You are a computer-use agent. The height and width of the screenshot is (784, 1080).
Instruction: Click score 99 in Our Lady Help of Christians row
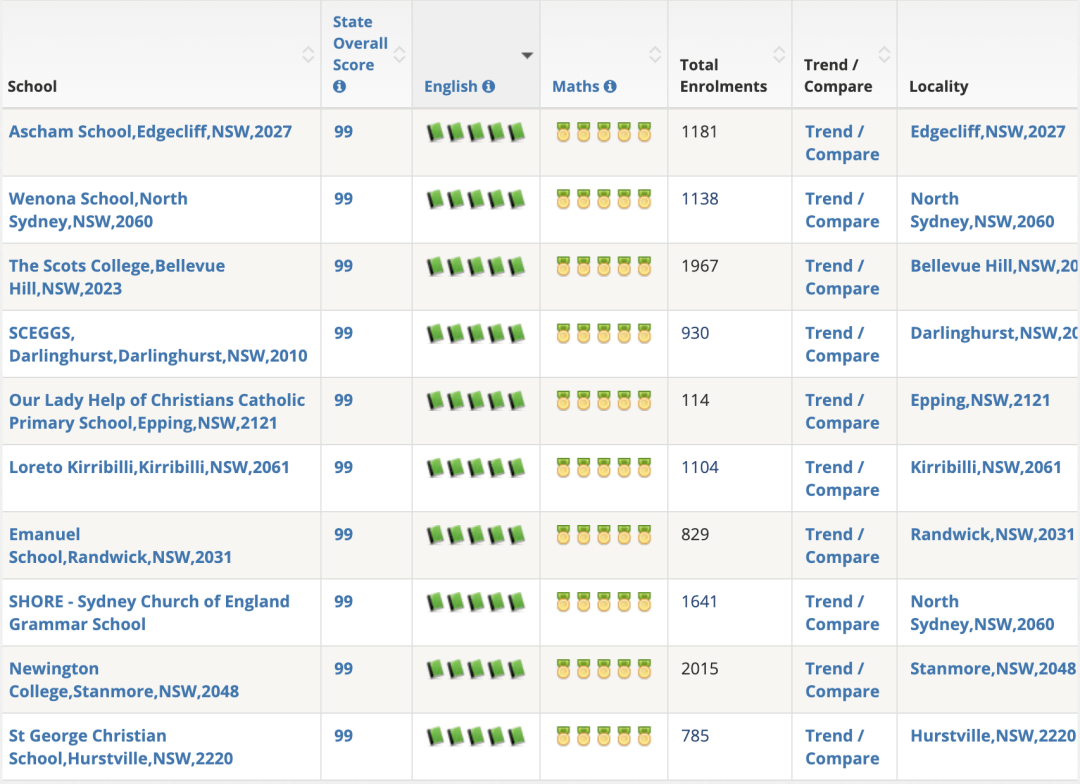click(343, 400)
